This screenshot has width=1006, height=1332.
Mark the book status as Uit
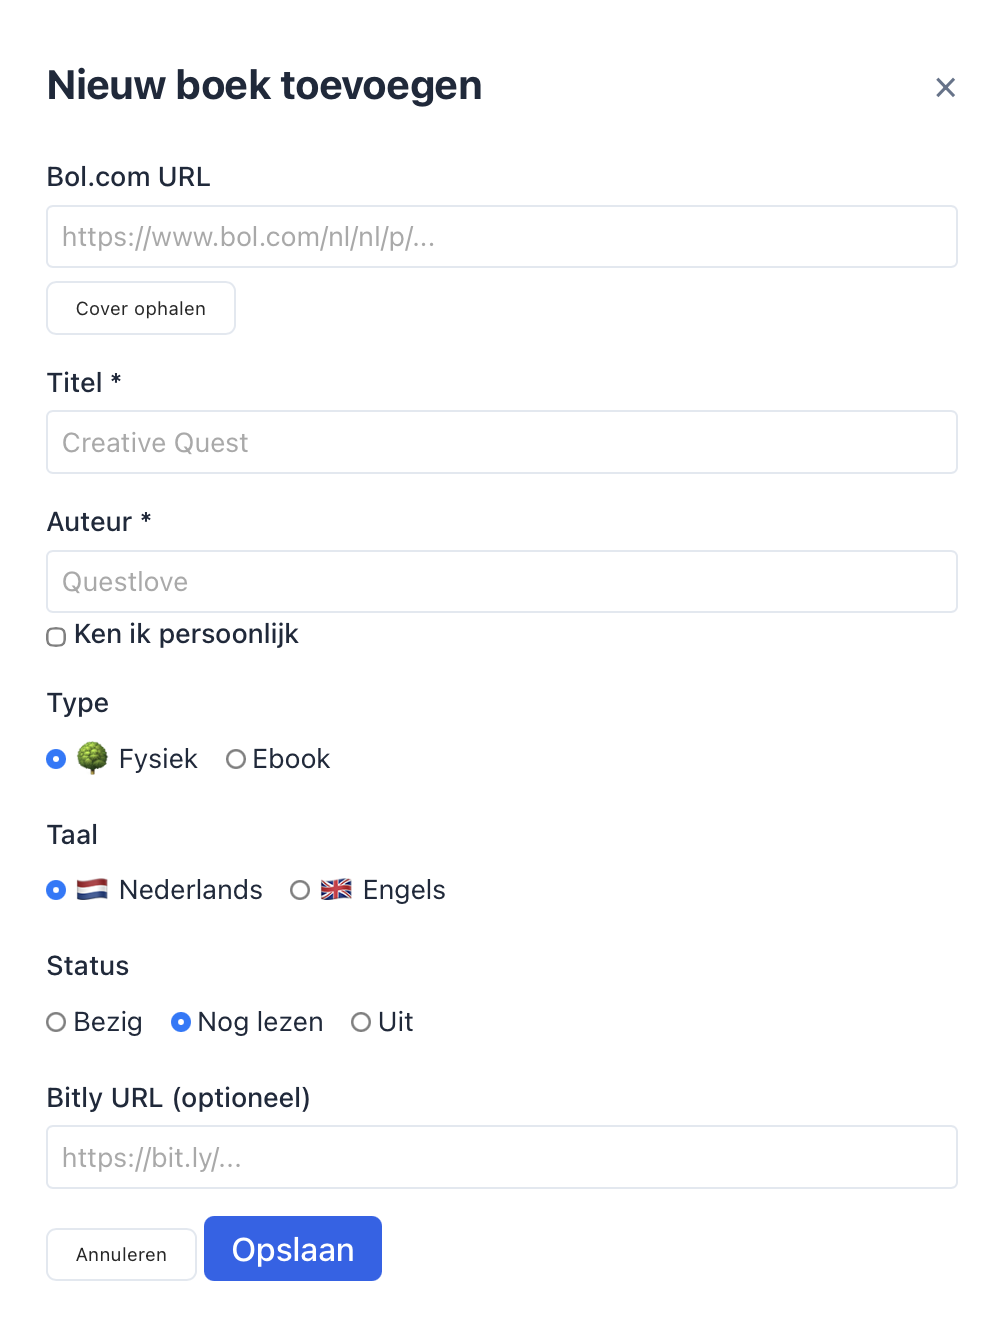pyautogui.click(x=361, y=1022)
